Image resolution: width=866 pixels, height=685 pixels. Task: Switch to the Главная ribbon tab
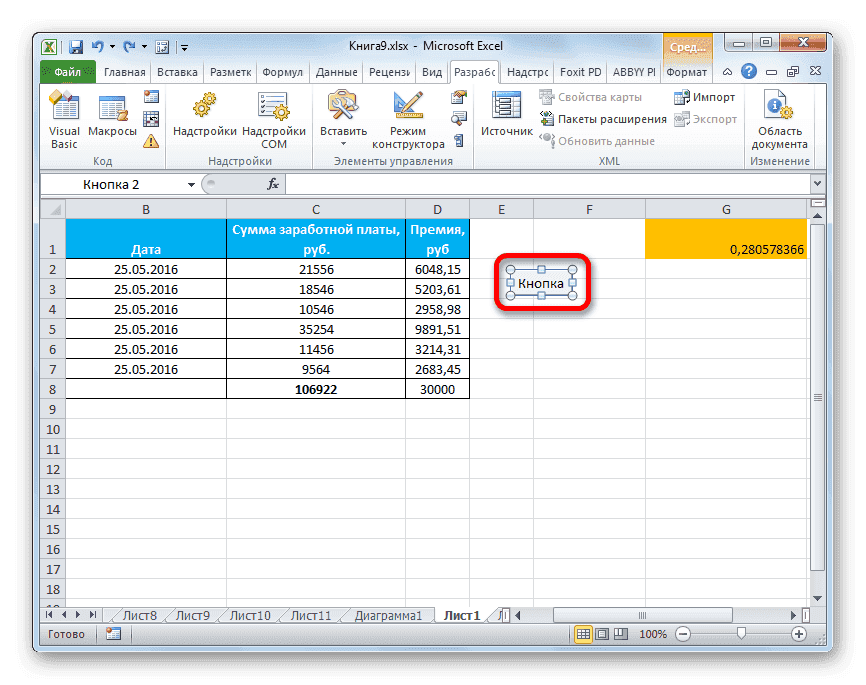click(123, 71)
